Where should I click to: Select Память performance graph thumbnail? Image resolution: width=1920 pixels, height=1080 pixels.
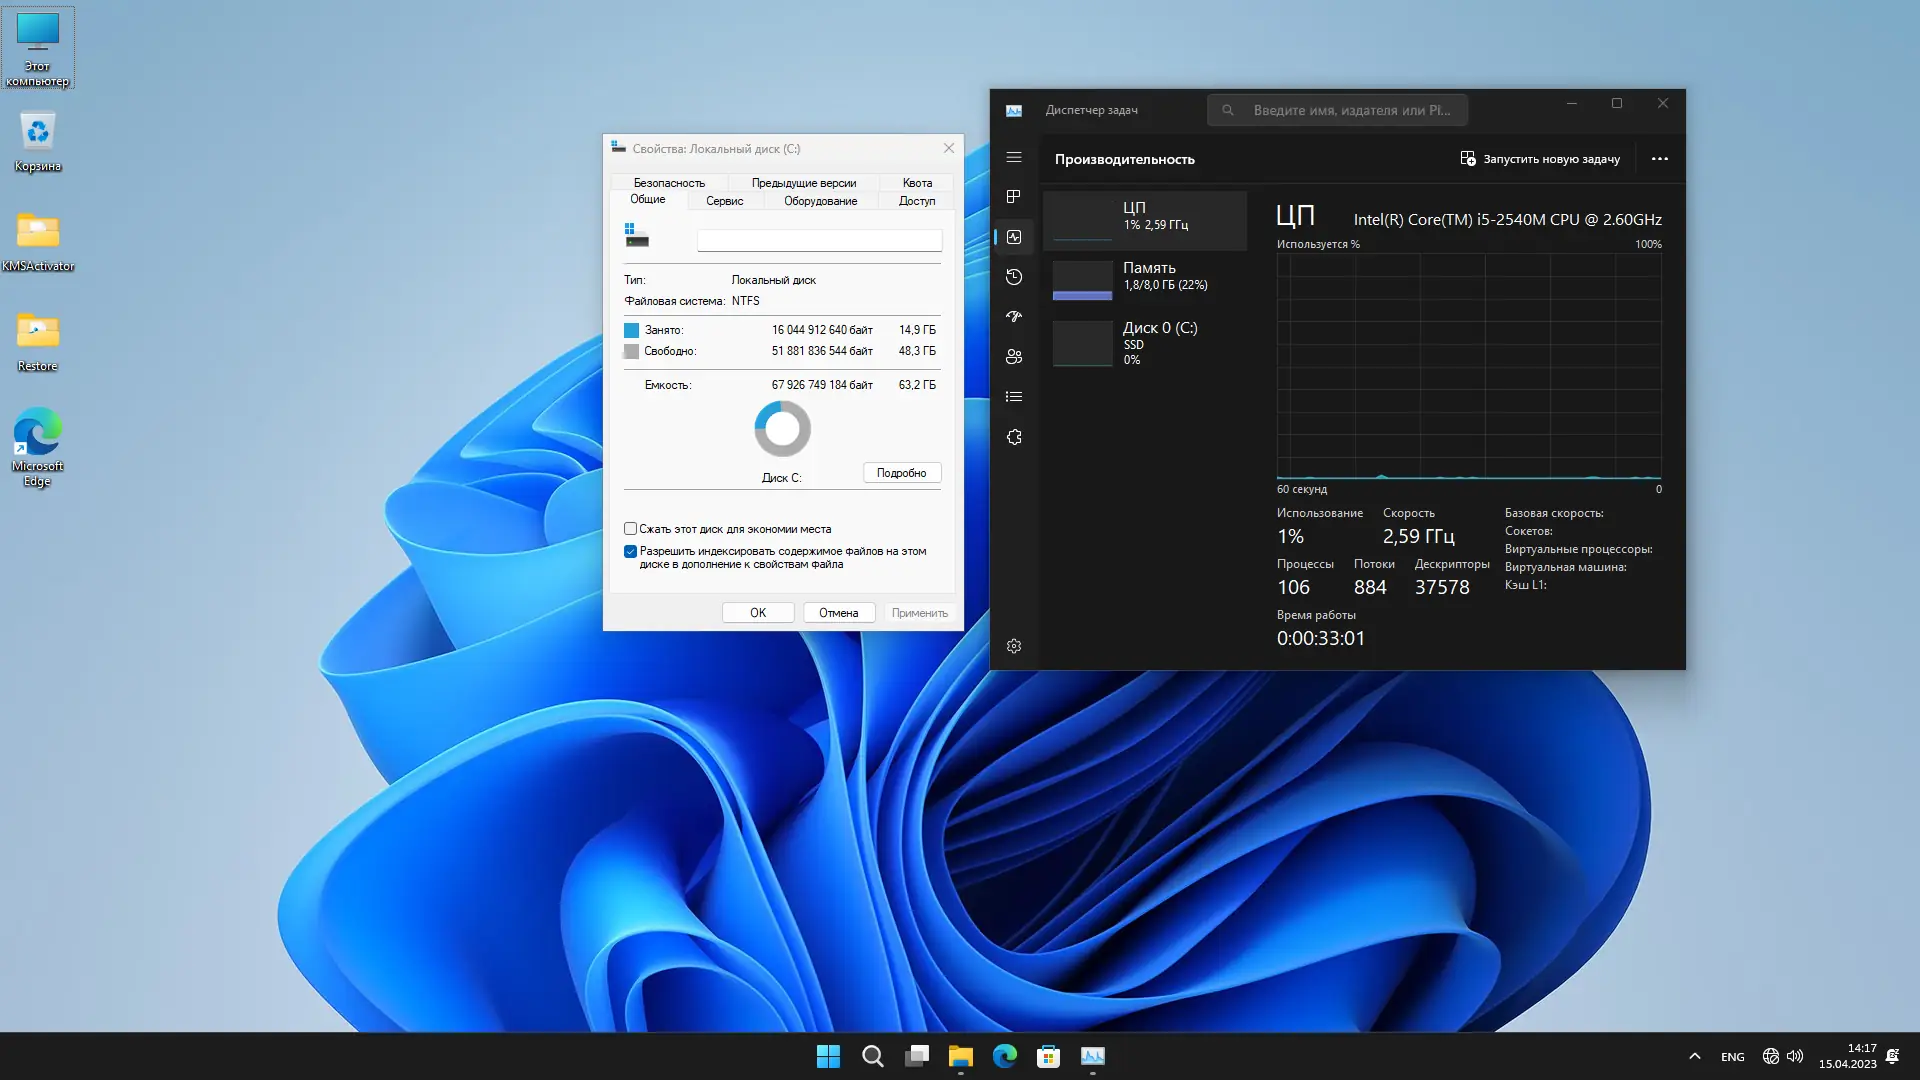[x=1082, y=280]
